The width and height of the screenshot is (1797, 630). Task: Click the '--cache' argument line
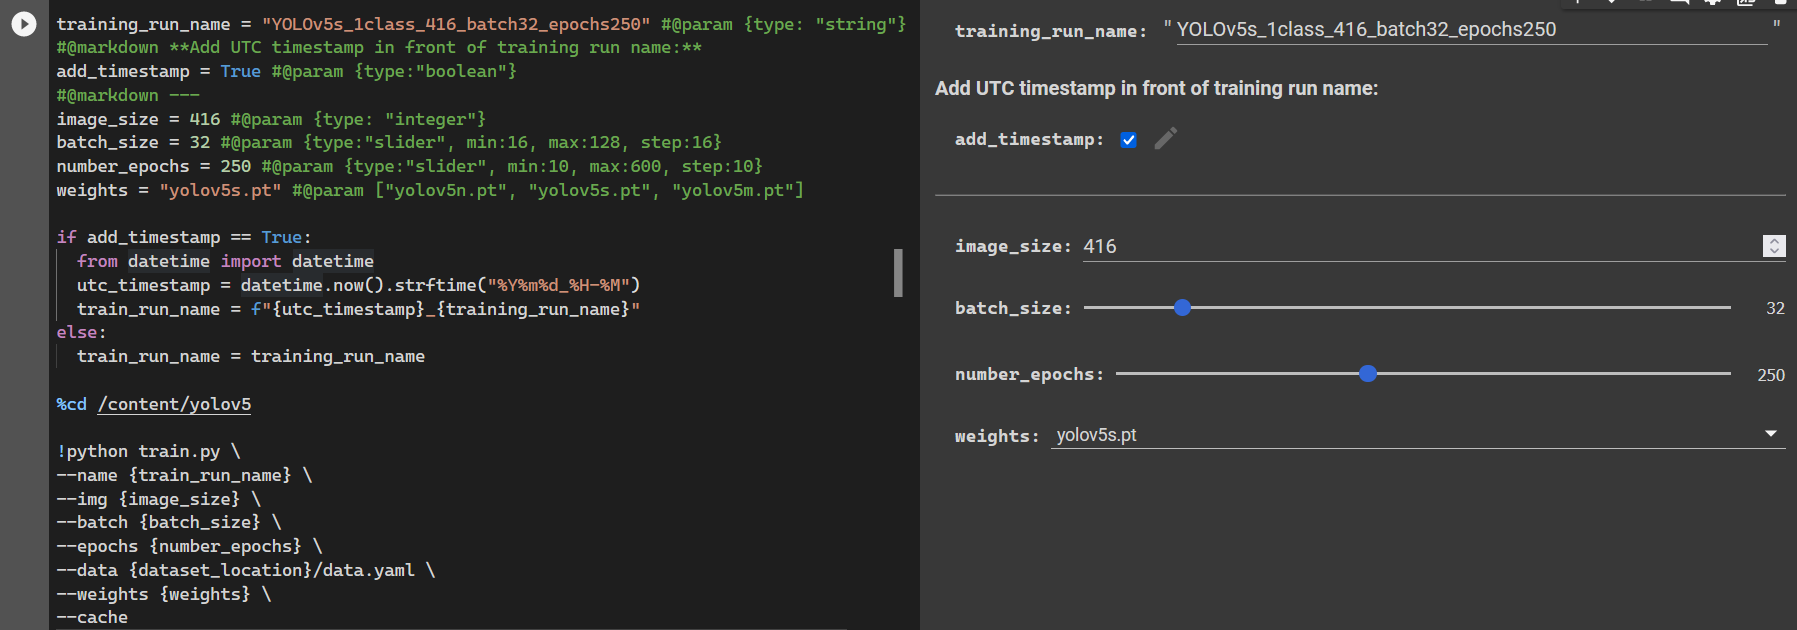(x=92, y=617)
